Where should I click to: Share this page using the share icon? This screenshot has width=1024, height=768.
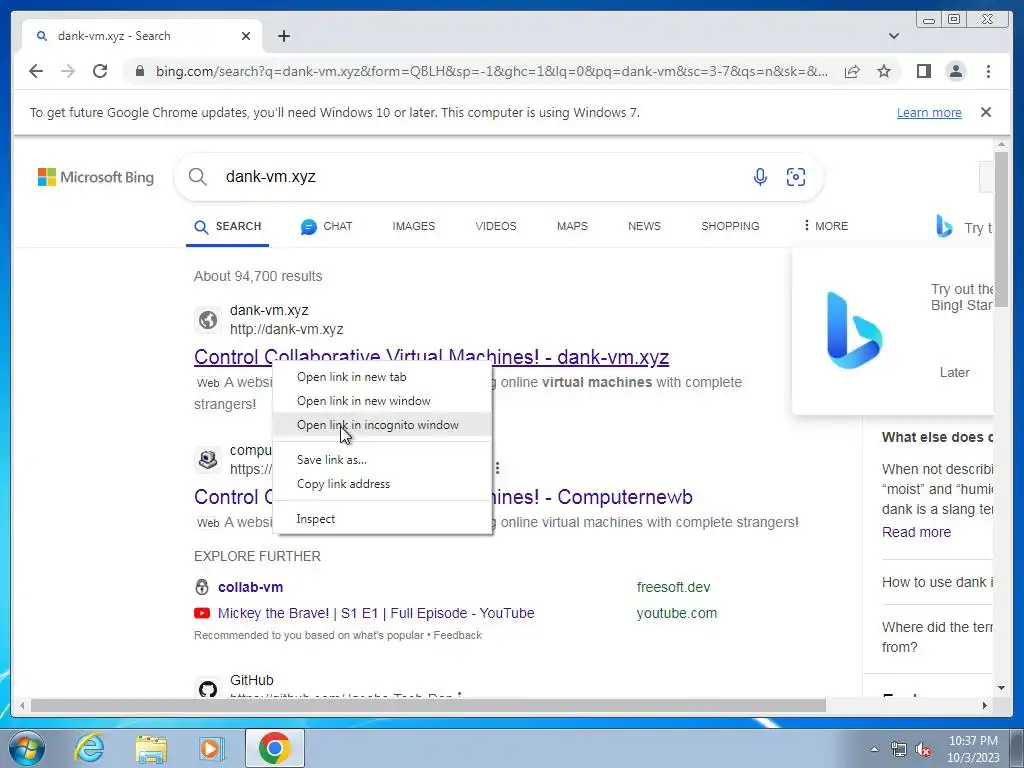click(x=852, y=71)
